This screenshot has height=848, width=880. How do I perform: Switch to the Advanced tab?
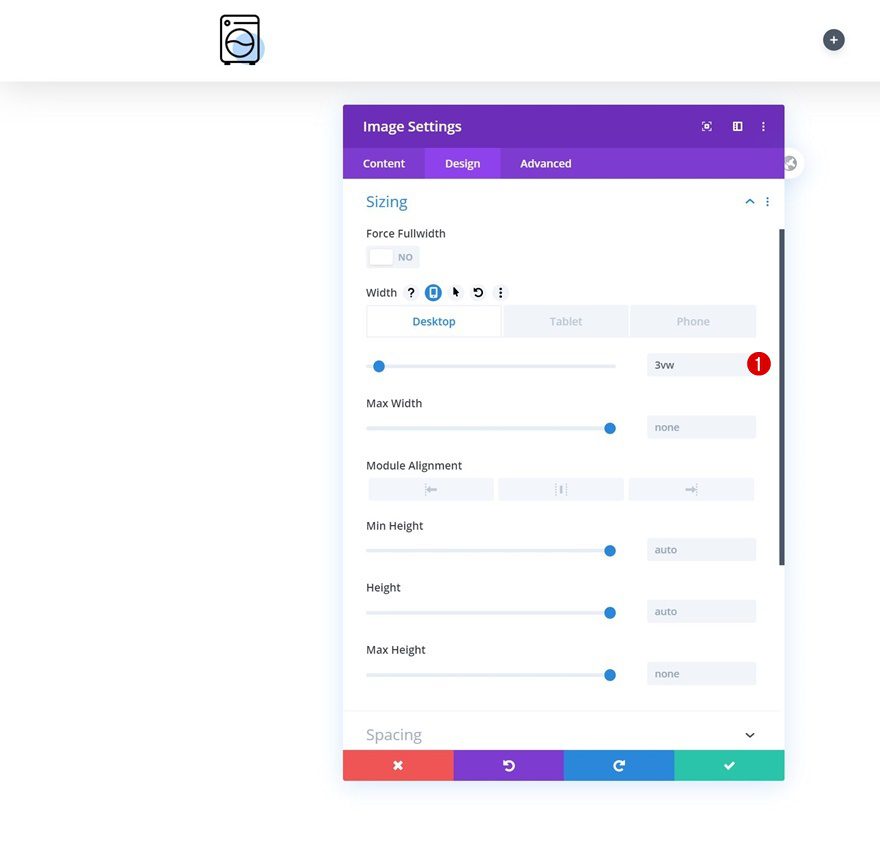pos(545,163)
